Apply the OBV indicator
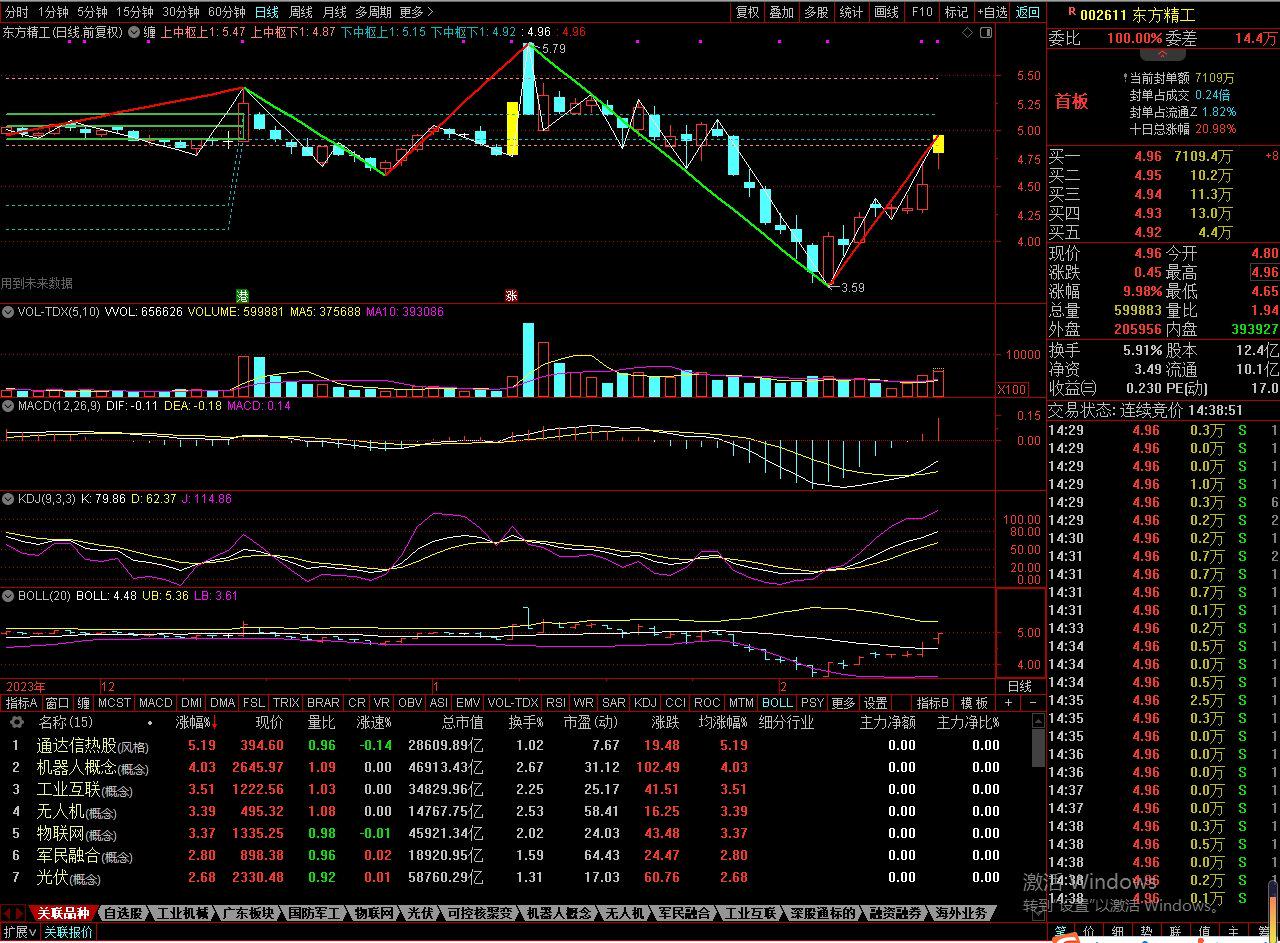The height and width of the screenshot is (943, 1280). (410, 703)
